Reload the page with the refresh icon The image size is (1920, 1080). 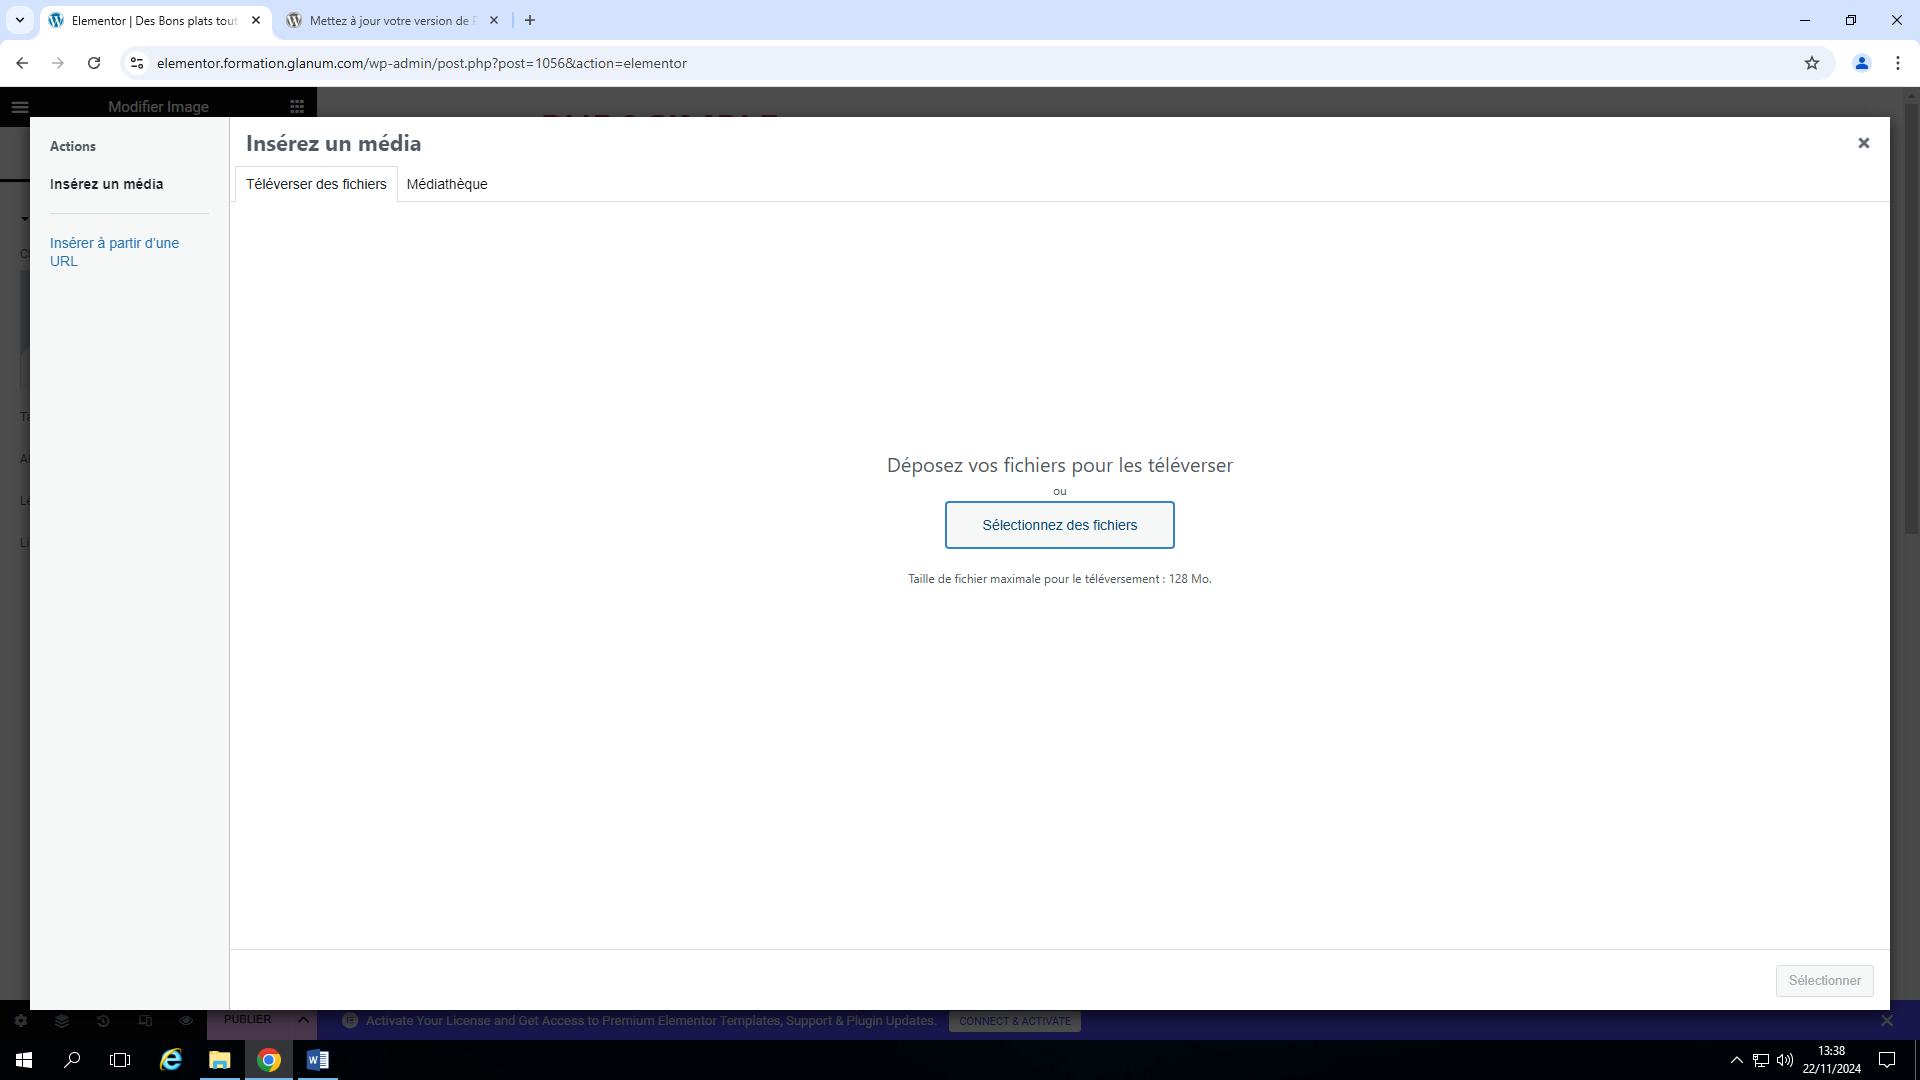click(93, 62)
